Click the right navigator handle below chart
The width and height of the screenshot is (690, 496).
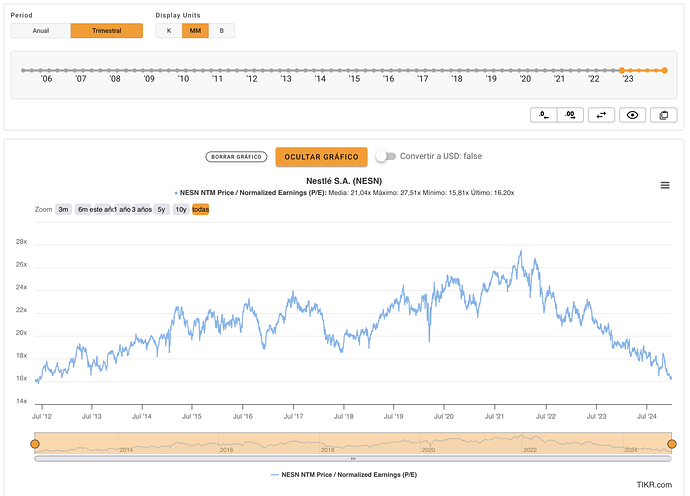(672, 444)
